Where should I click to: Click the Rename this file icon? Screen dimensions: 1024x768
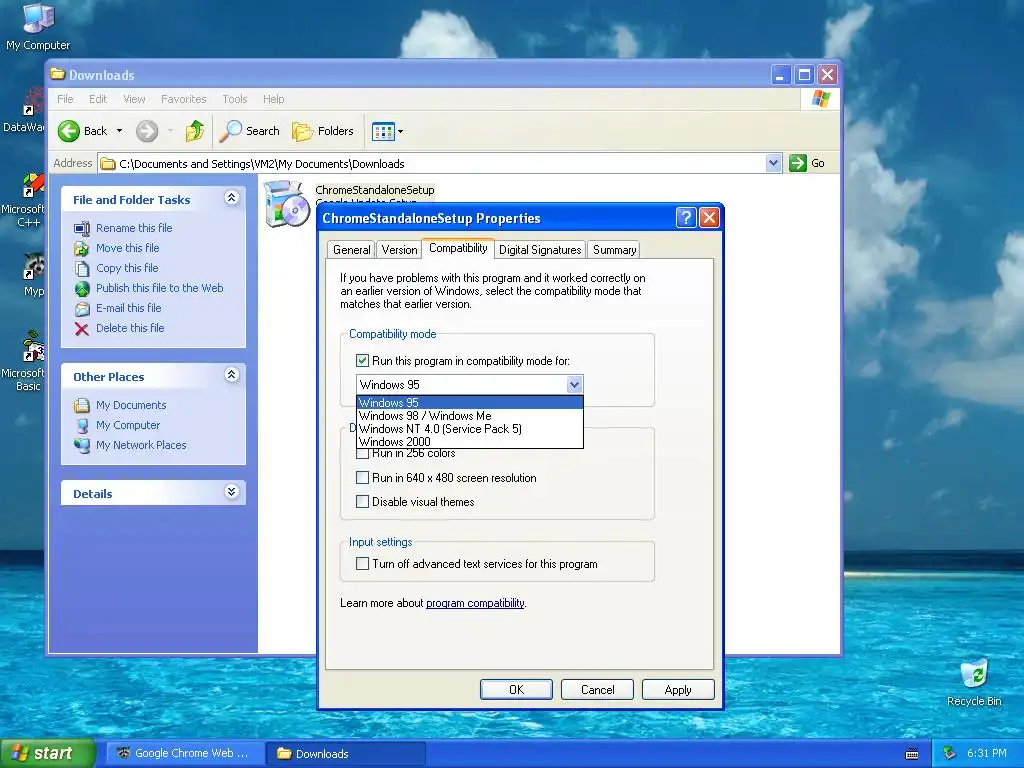tap(82, 229)
